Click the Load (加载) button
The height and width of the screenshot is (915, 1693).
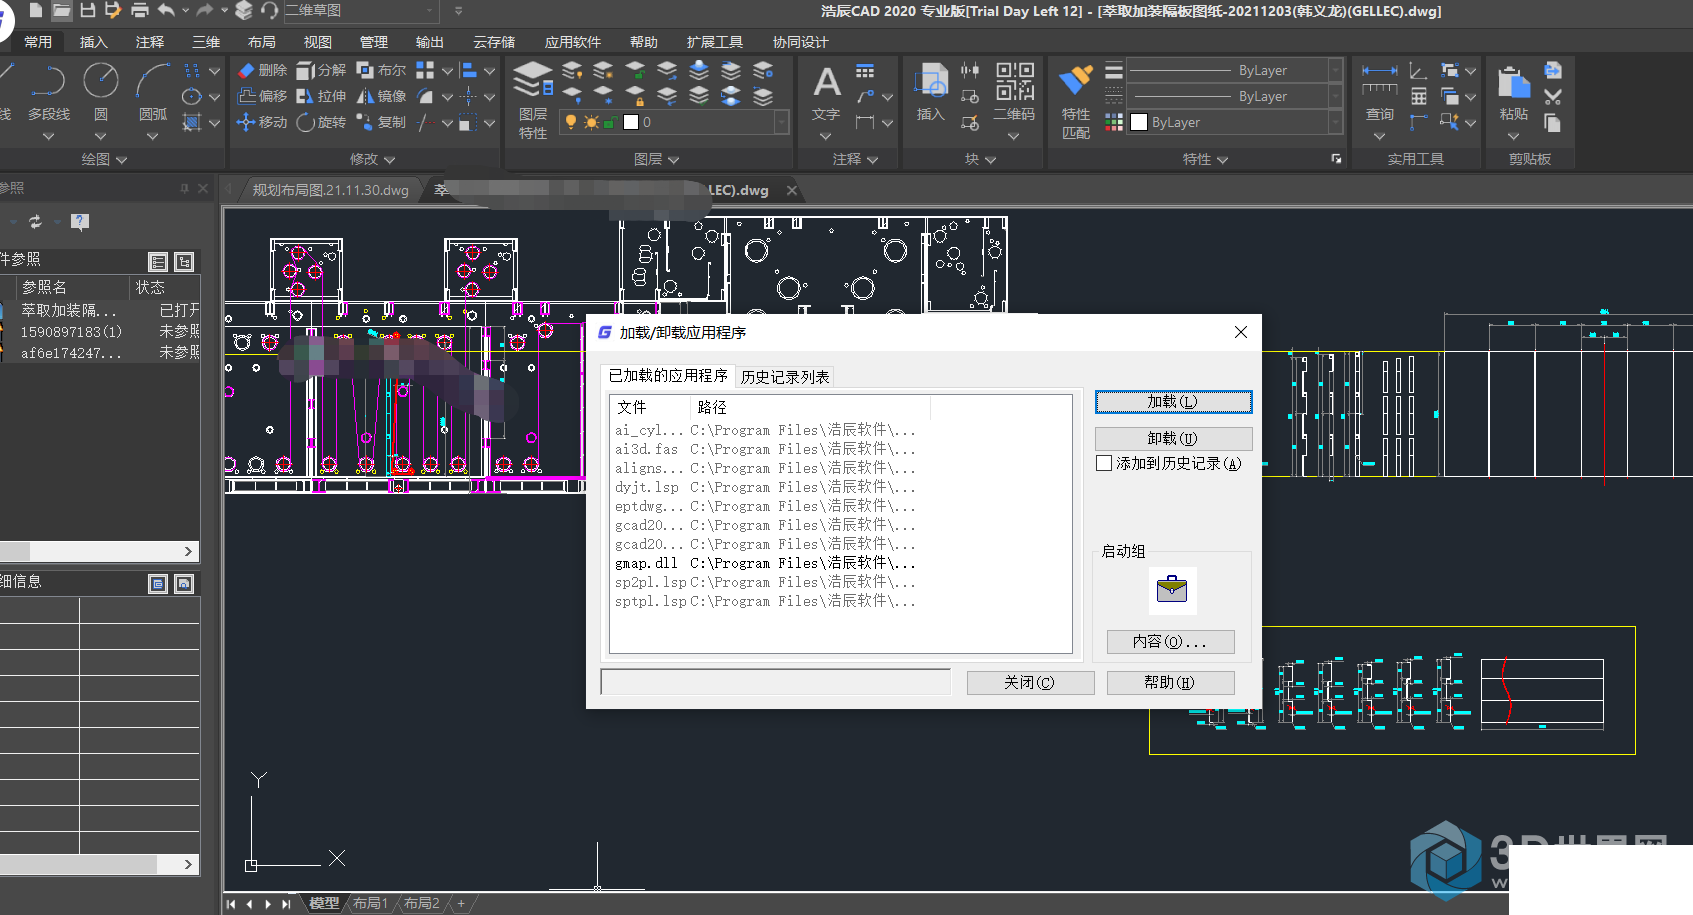(x=1173, y=402)
